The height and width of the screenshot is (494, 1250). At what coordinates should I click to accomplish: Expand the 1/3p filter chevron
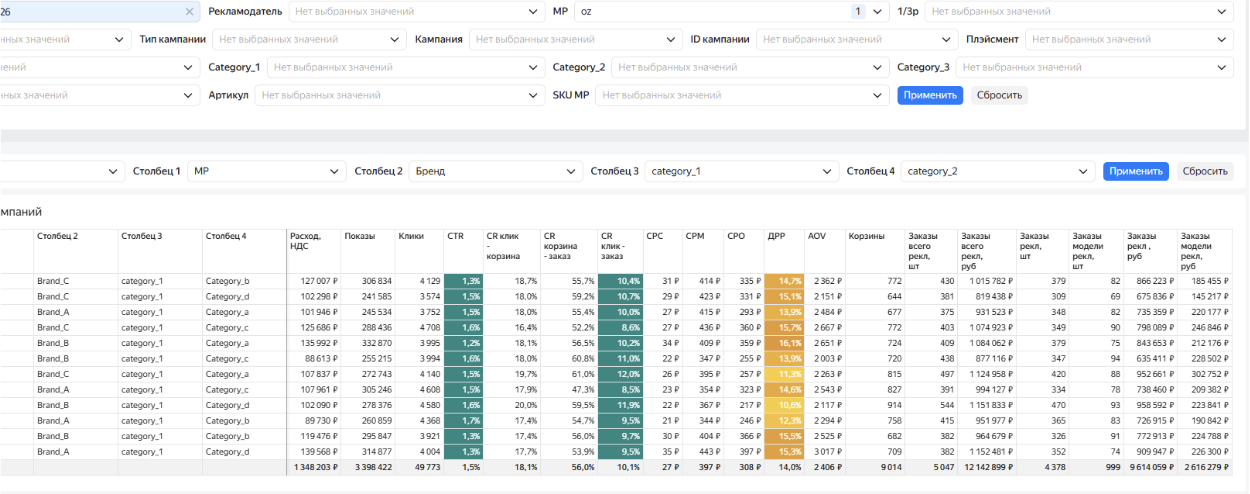(x=1222, y=12)
